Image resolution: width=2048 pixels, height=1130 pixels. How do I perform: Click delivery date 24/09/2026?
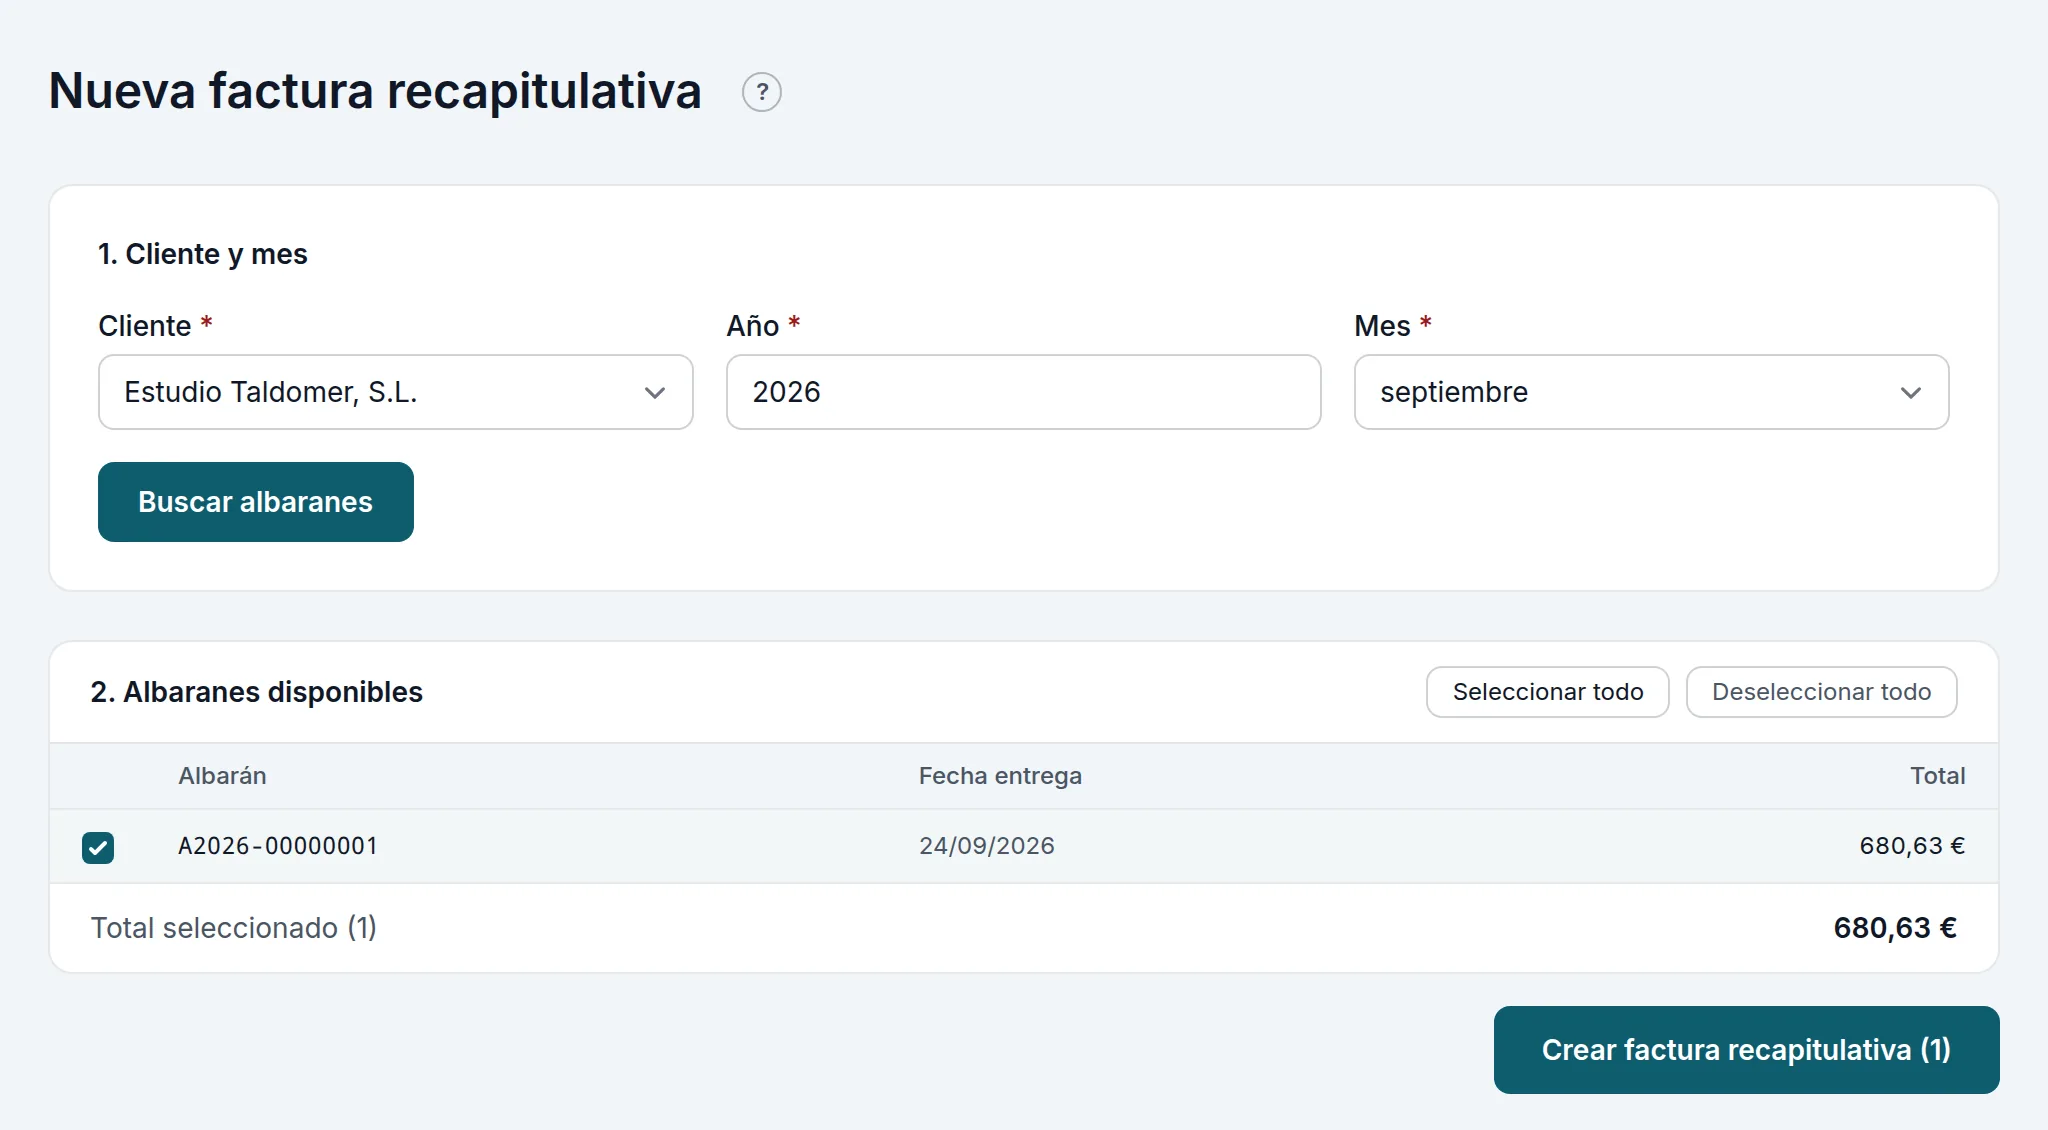pos(986,846)
